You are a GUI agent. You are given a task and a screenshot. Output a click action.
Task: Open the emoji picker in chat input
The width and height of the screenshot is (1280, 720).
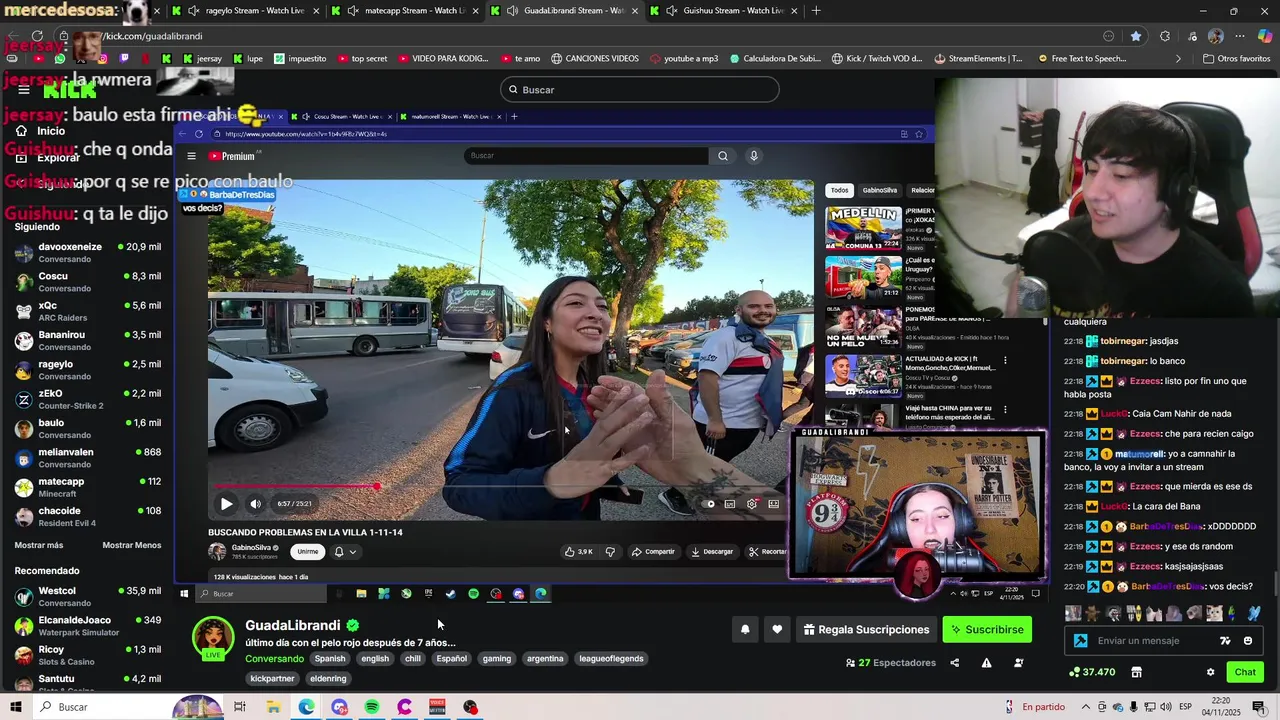1248,641
